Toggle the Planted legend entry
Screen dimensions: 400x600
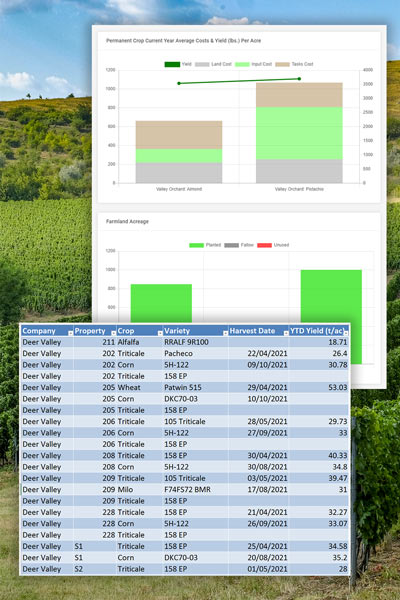pyautogui.click(x=205, y=245)
